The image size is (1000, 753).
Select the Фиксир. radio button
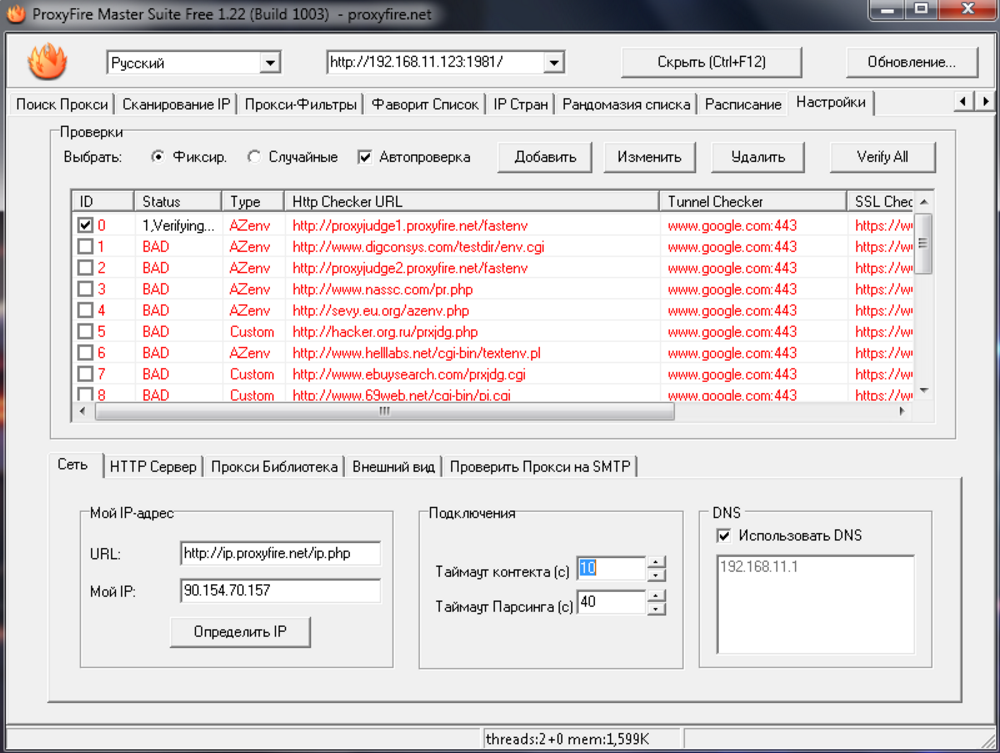(158, 157)
